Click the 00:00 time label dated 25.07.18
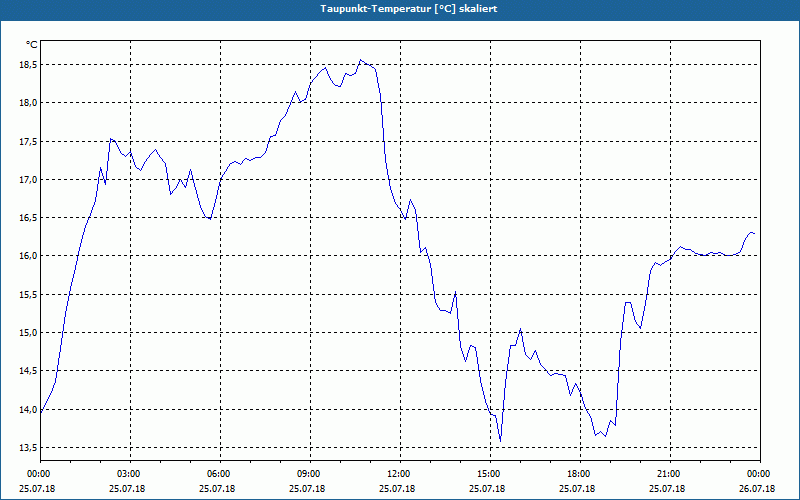The height and width of the screenshot is (500, 800). point(37,474)
